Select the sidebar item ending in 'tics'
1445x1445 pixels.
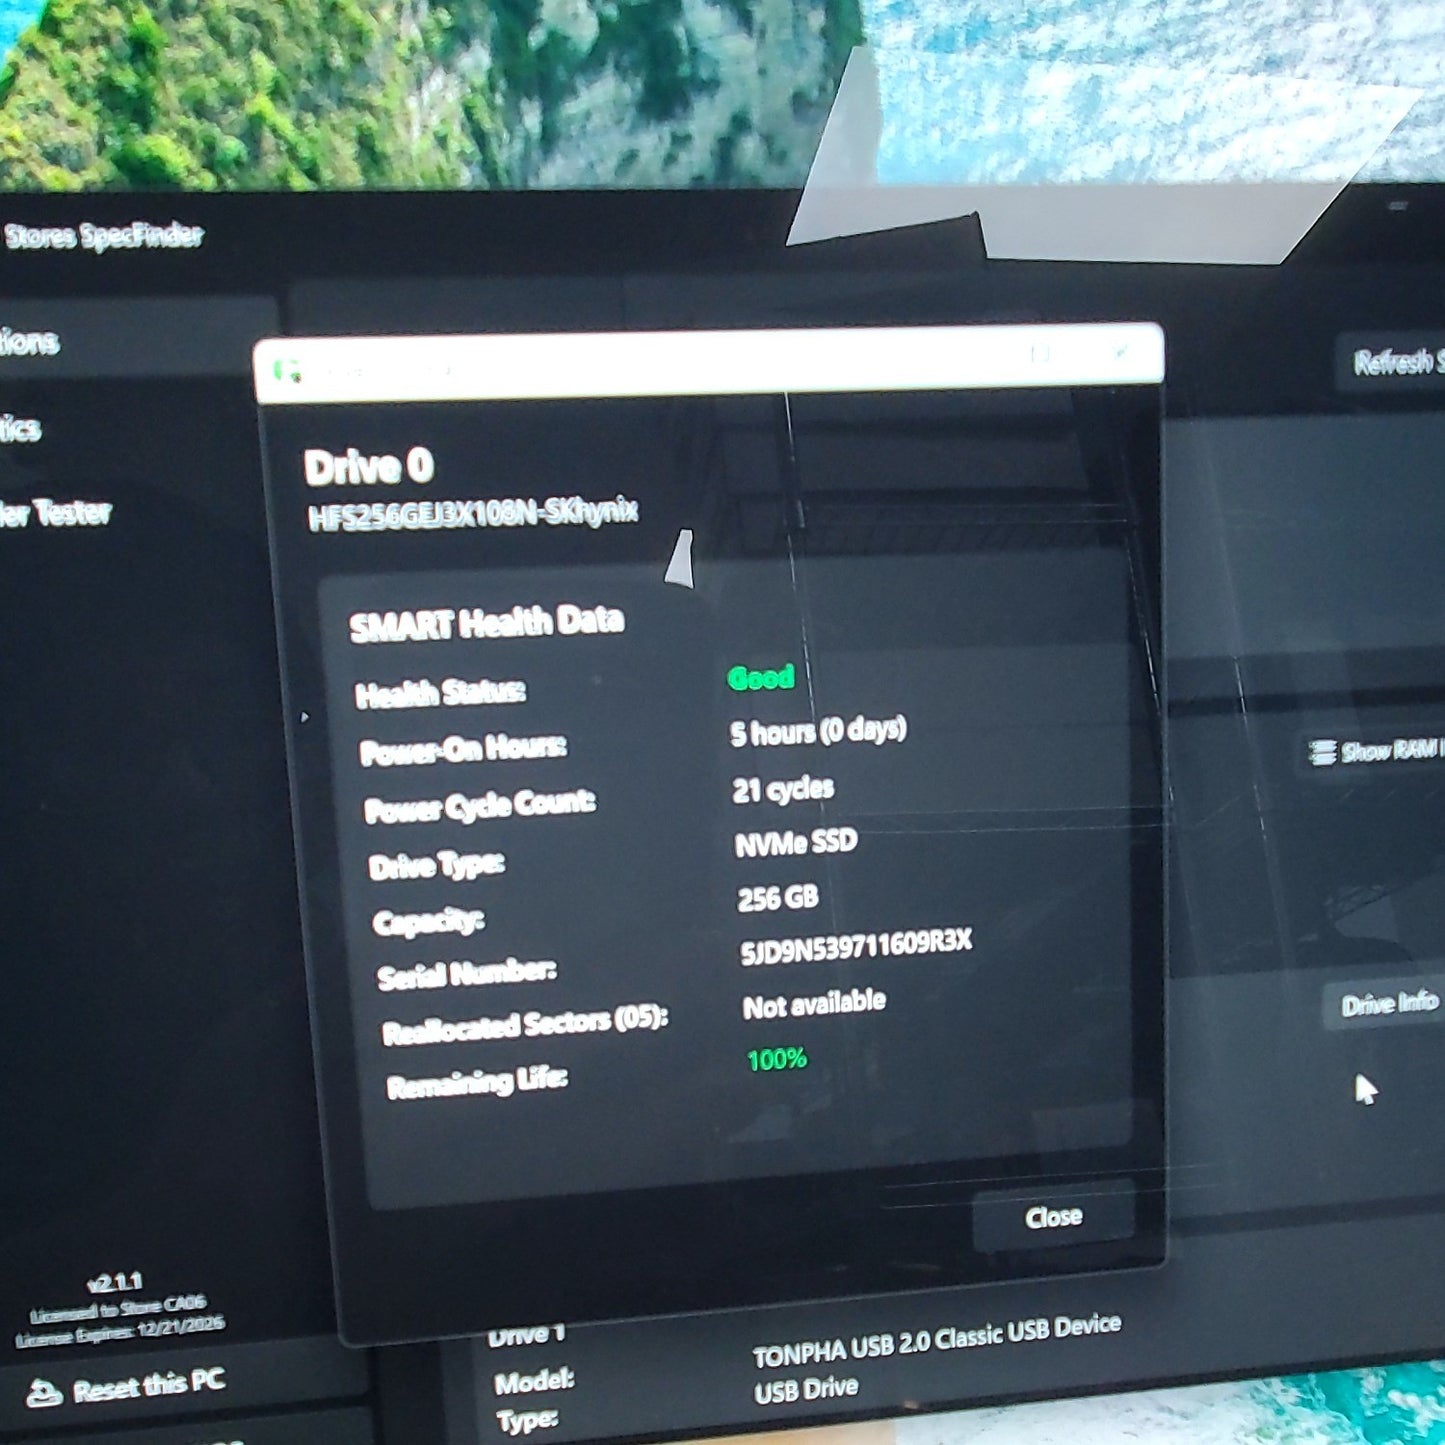point(20,428)
